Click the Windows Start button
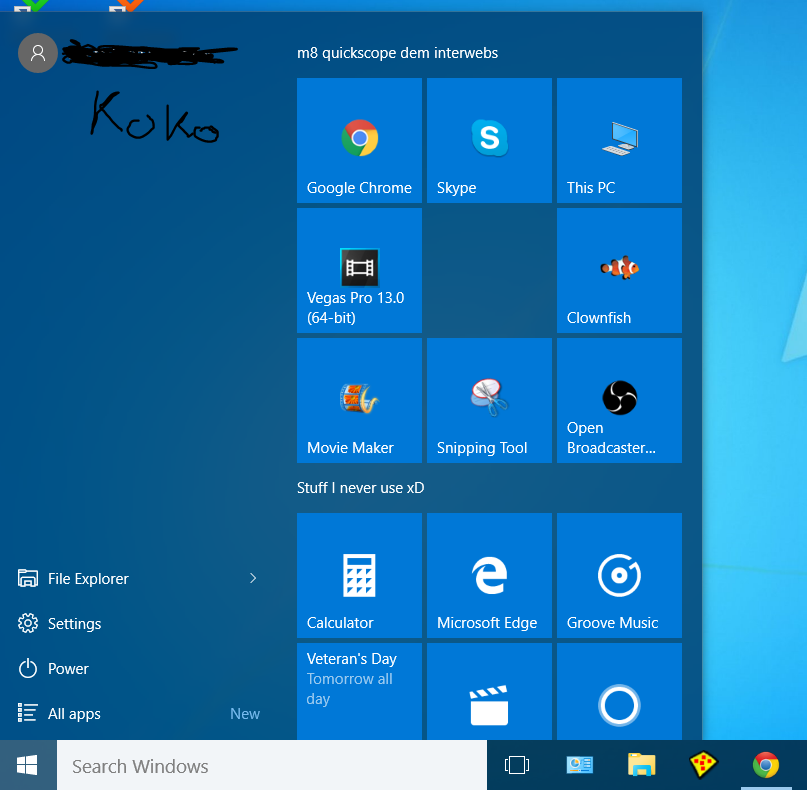Image resolution: width=807 pixels, height=790 pixels. click(x=28, y=765)
